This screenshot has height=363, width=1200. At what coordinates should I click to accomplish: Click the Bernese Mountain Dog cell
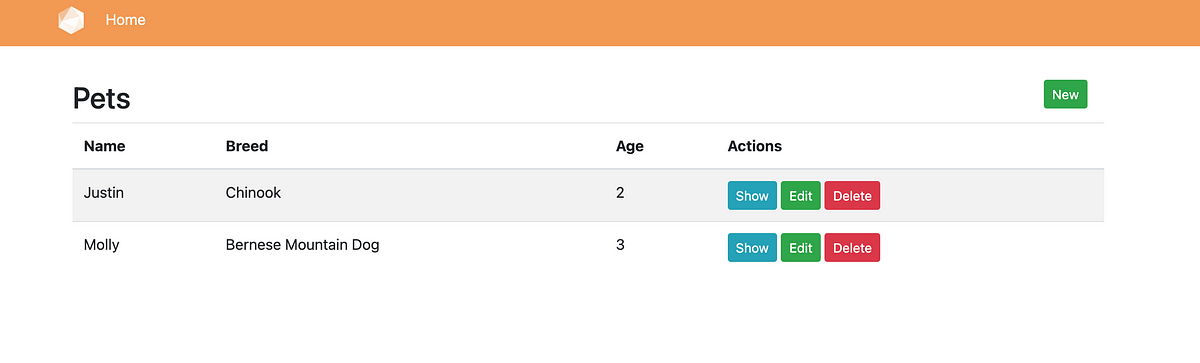pyautogui.click(x=303, y=245)
